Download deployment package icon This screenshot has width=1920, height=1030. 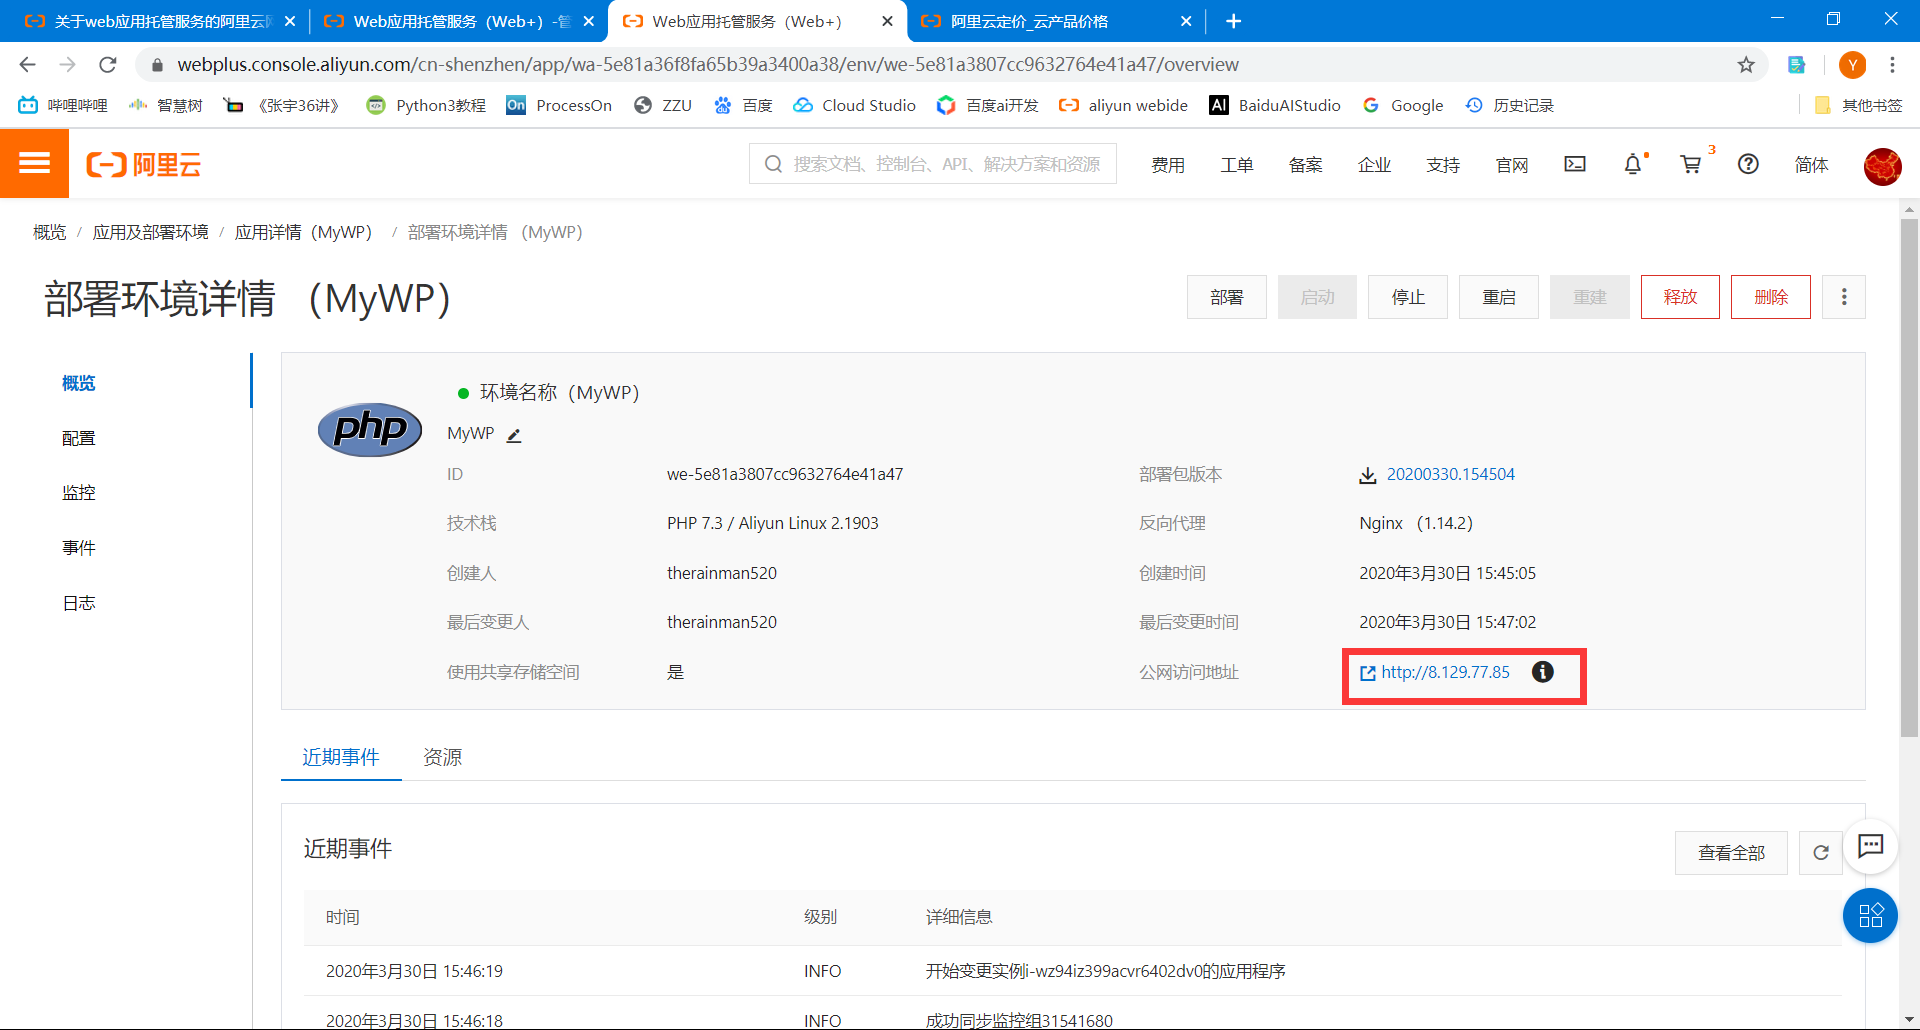[1367, 475]
